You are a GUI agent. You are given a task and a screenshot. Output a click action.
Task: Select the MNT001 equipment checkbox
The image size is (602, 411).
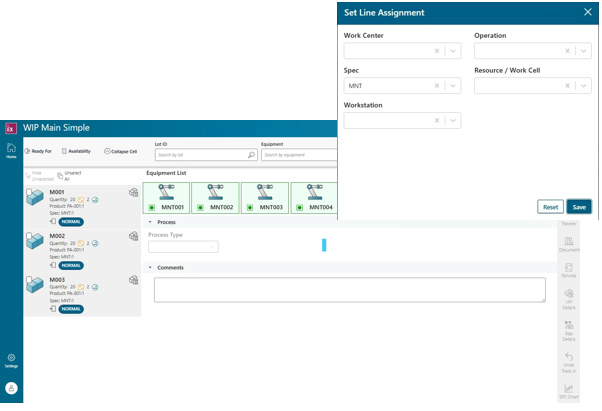[x=151, y=207]
